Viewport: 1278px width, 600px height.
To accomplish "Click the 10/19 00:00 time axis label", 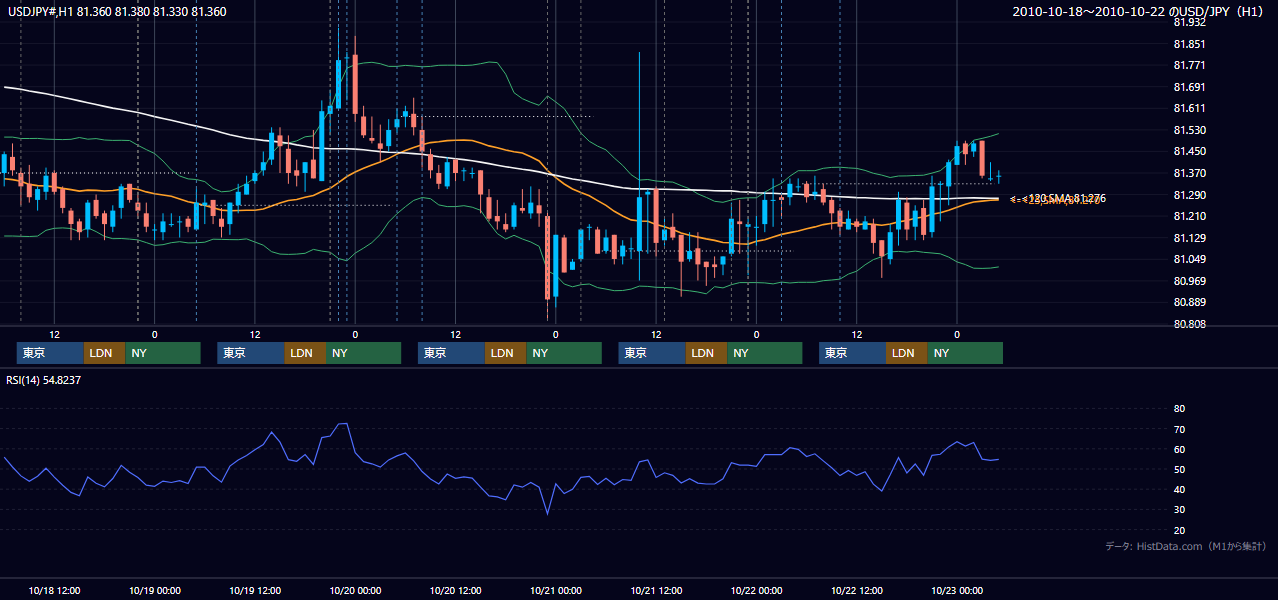I will tap(154, 590).
